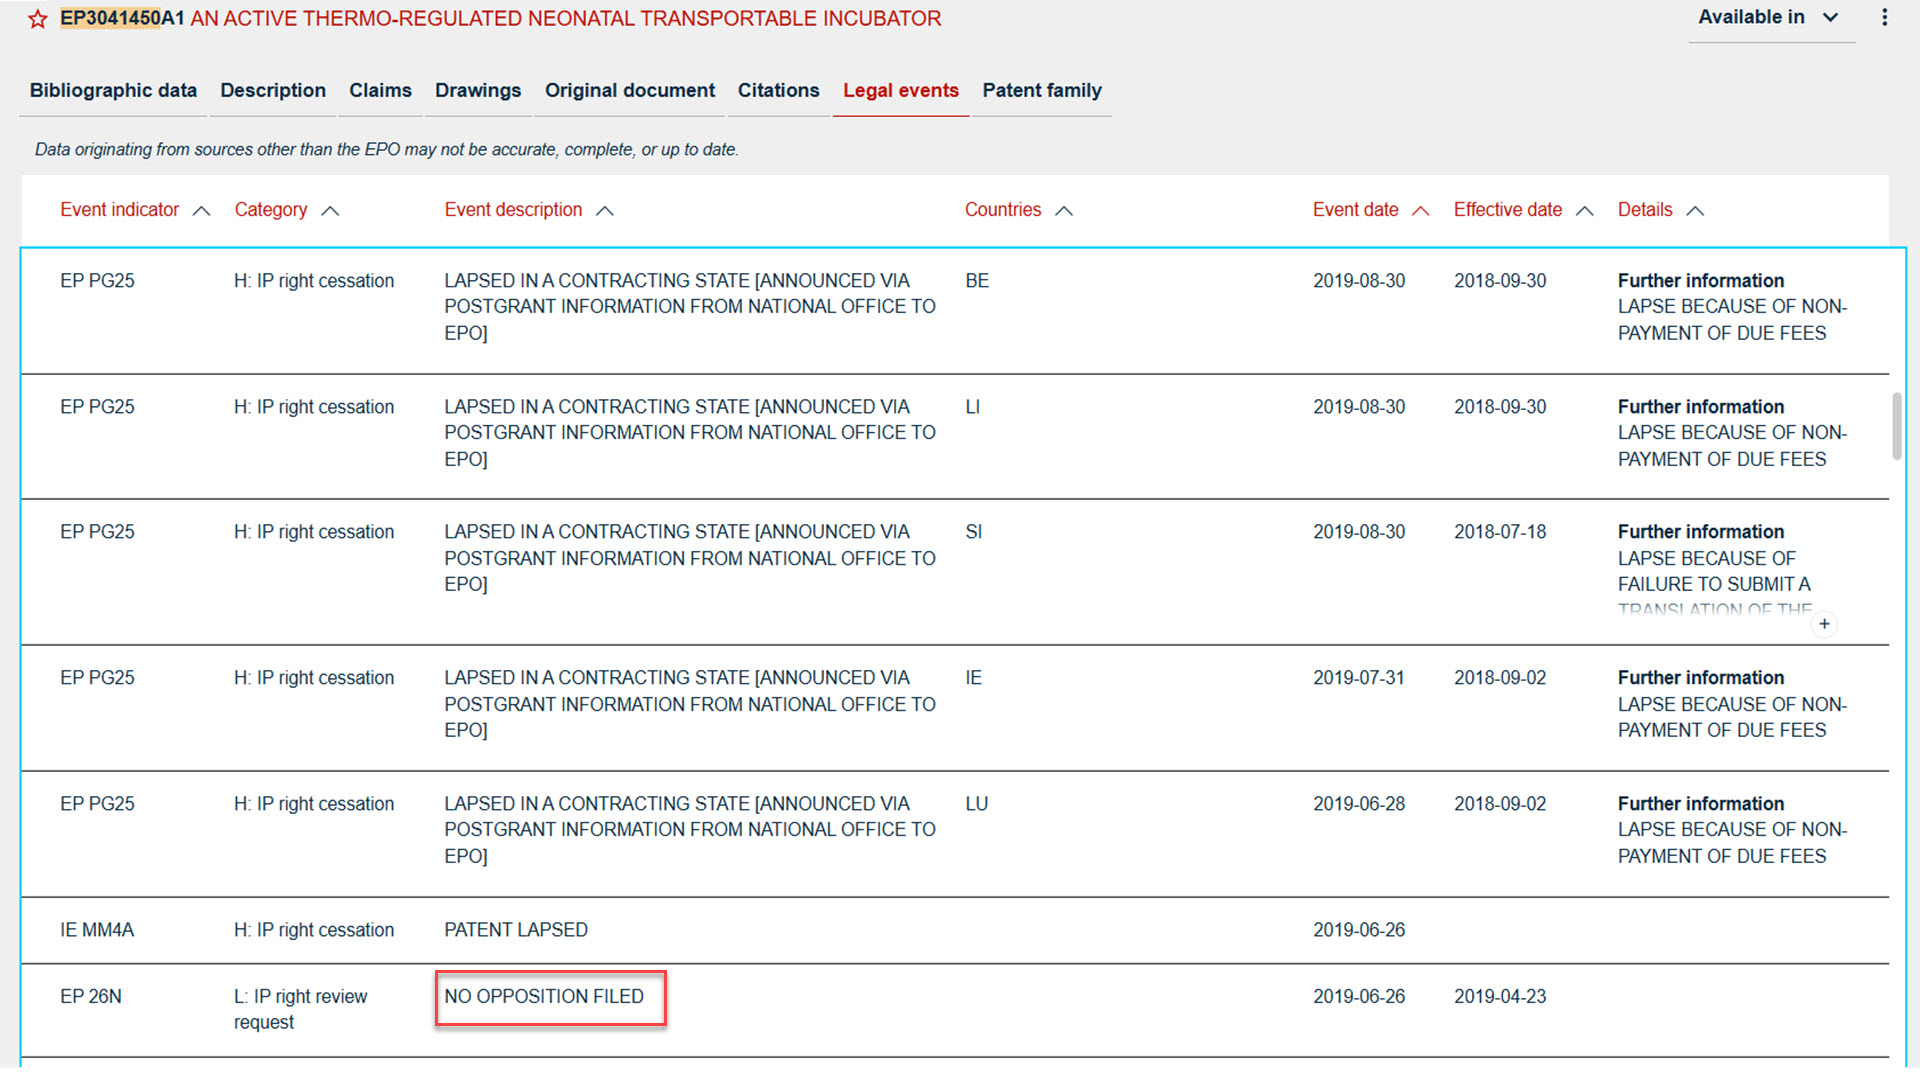This screenshot has height=1080, width=1920.
Task: Sort by Effective date column arrow
Action: click(x=1585, y=211)
